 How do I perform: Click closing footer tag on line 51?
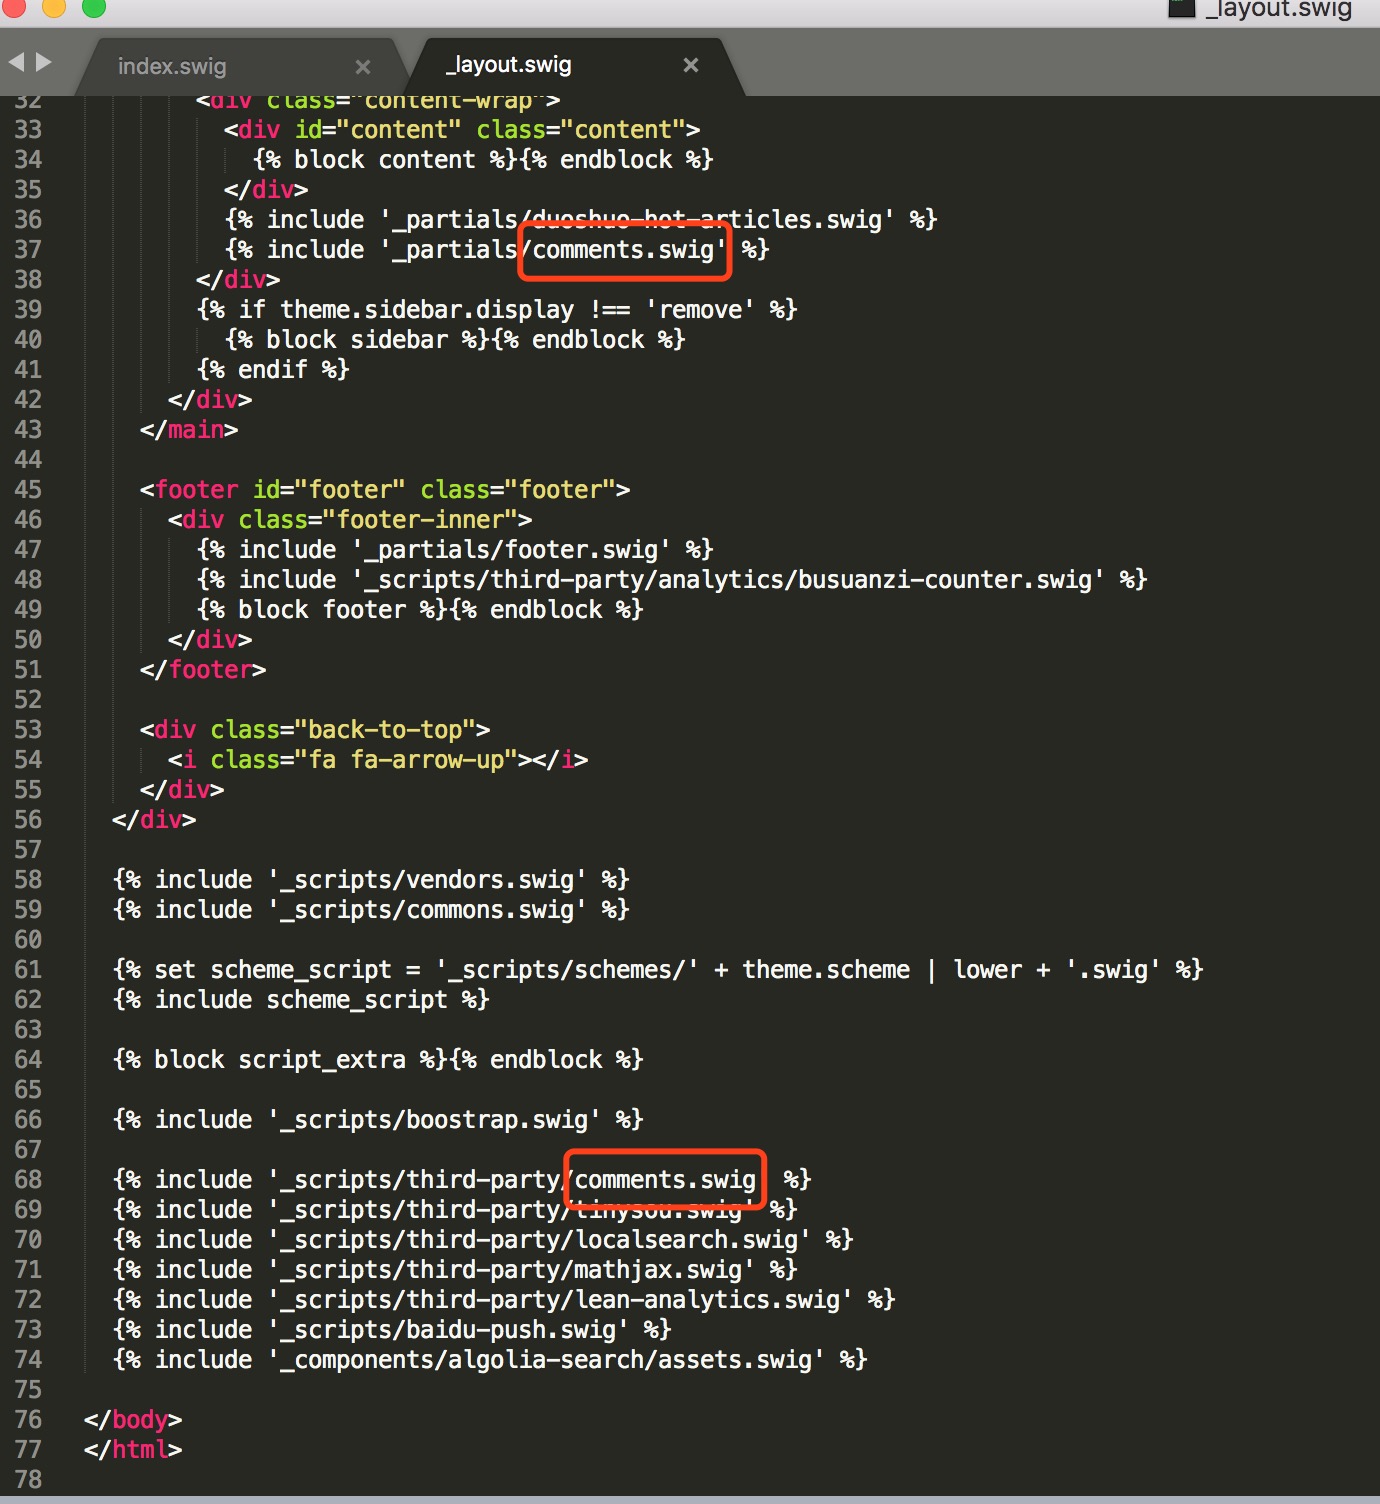(x=203, y=670)
